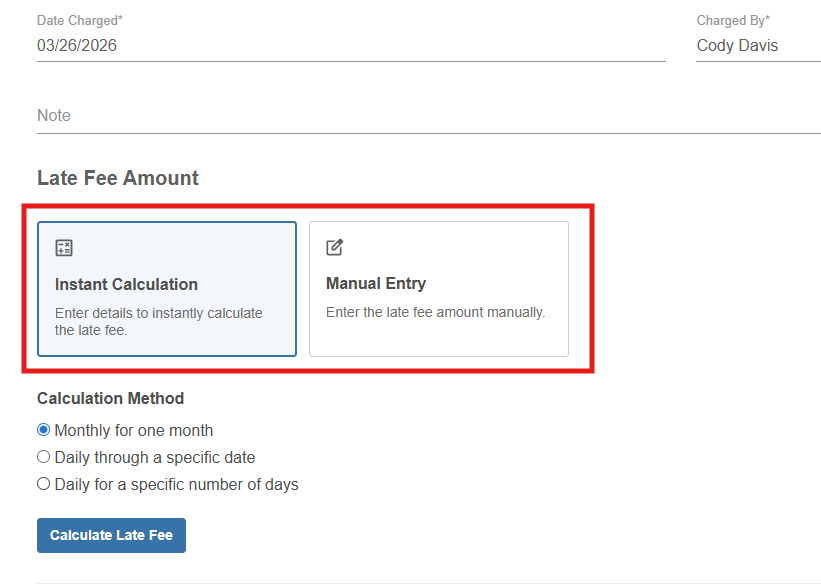
Task: Click the calculator icon on Instant Calculation
Action: (x=64, y=248)
